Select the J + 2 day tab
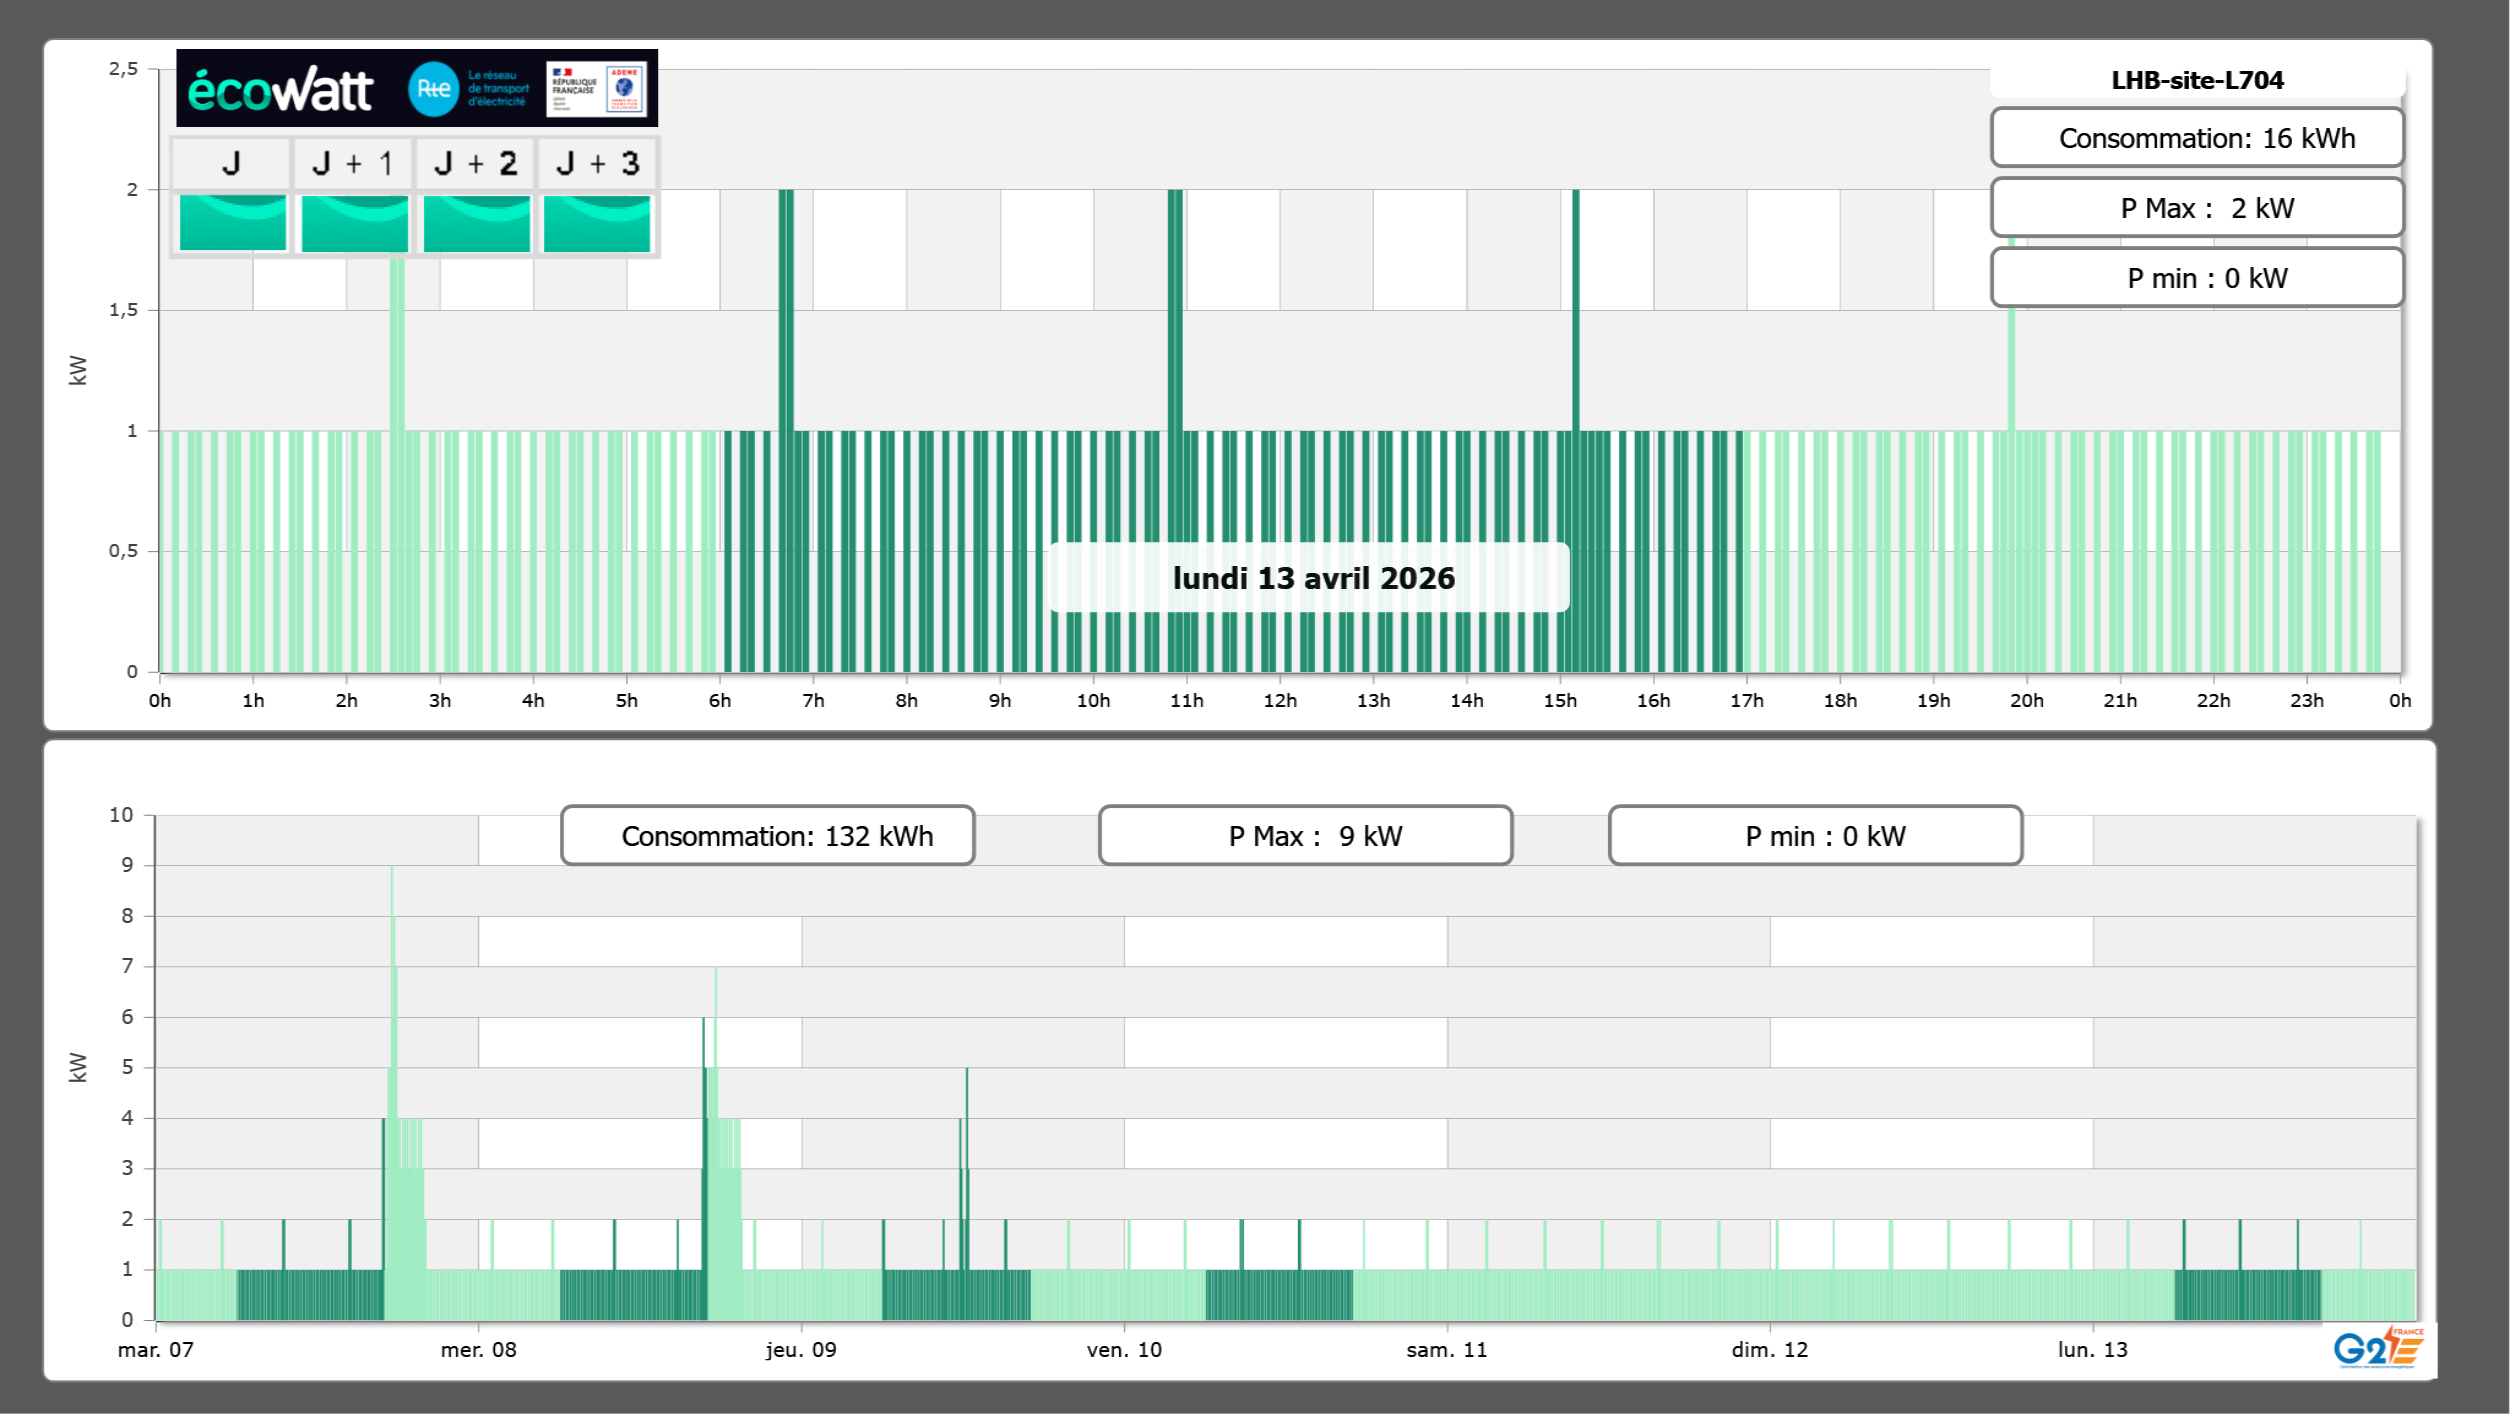Viewport: 2511px width, 1415px height. tap(476, 163)
